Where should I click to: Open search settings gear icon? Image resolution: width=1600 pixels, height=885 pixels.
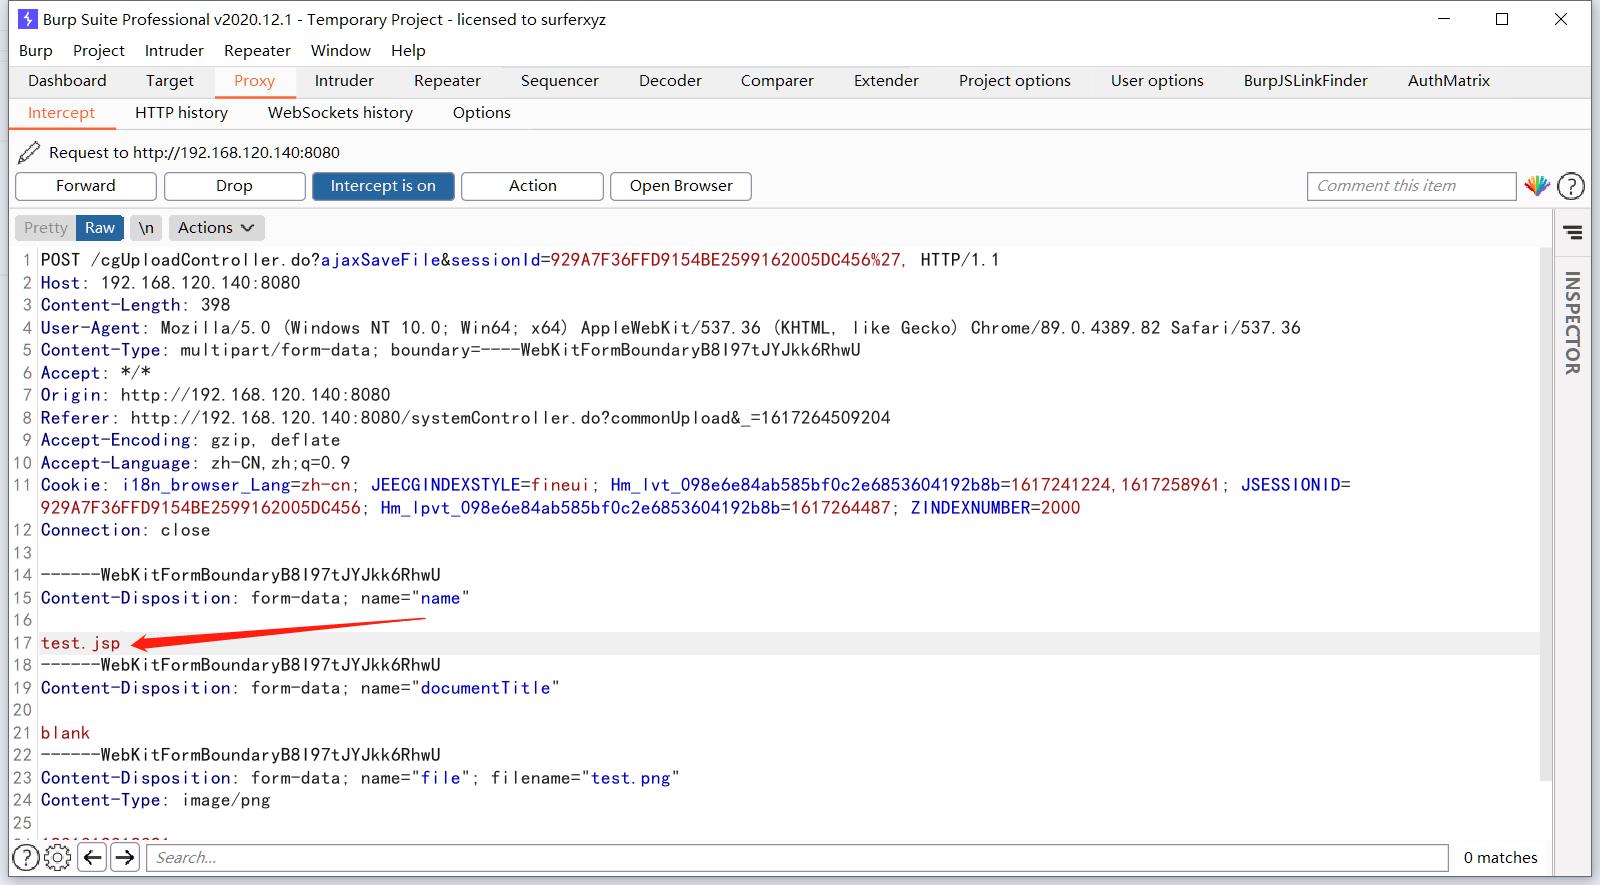point(58,857)
